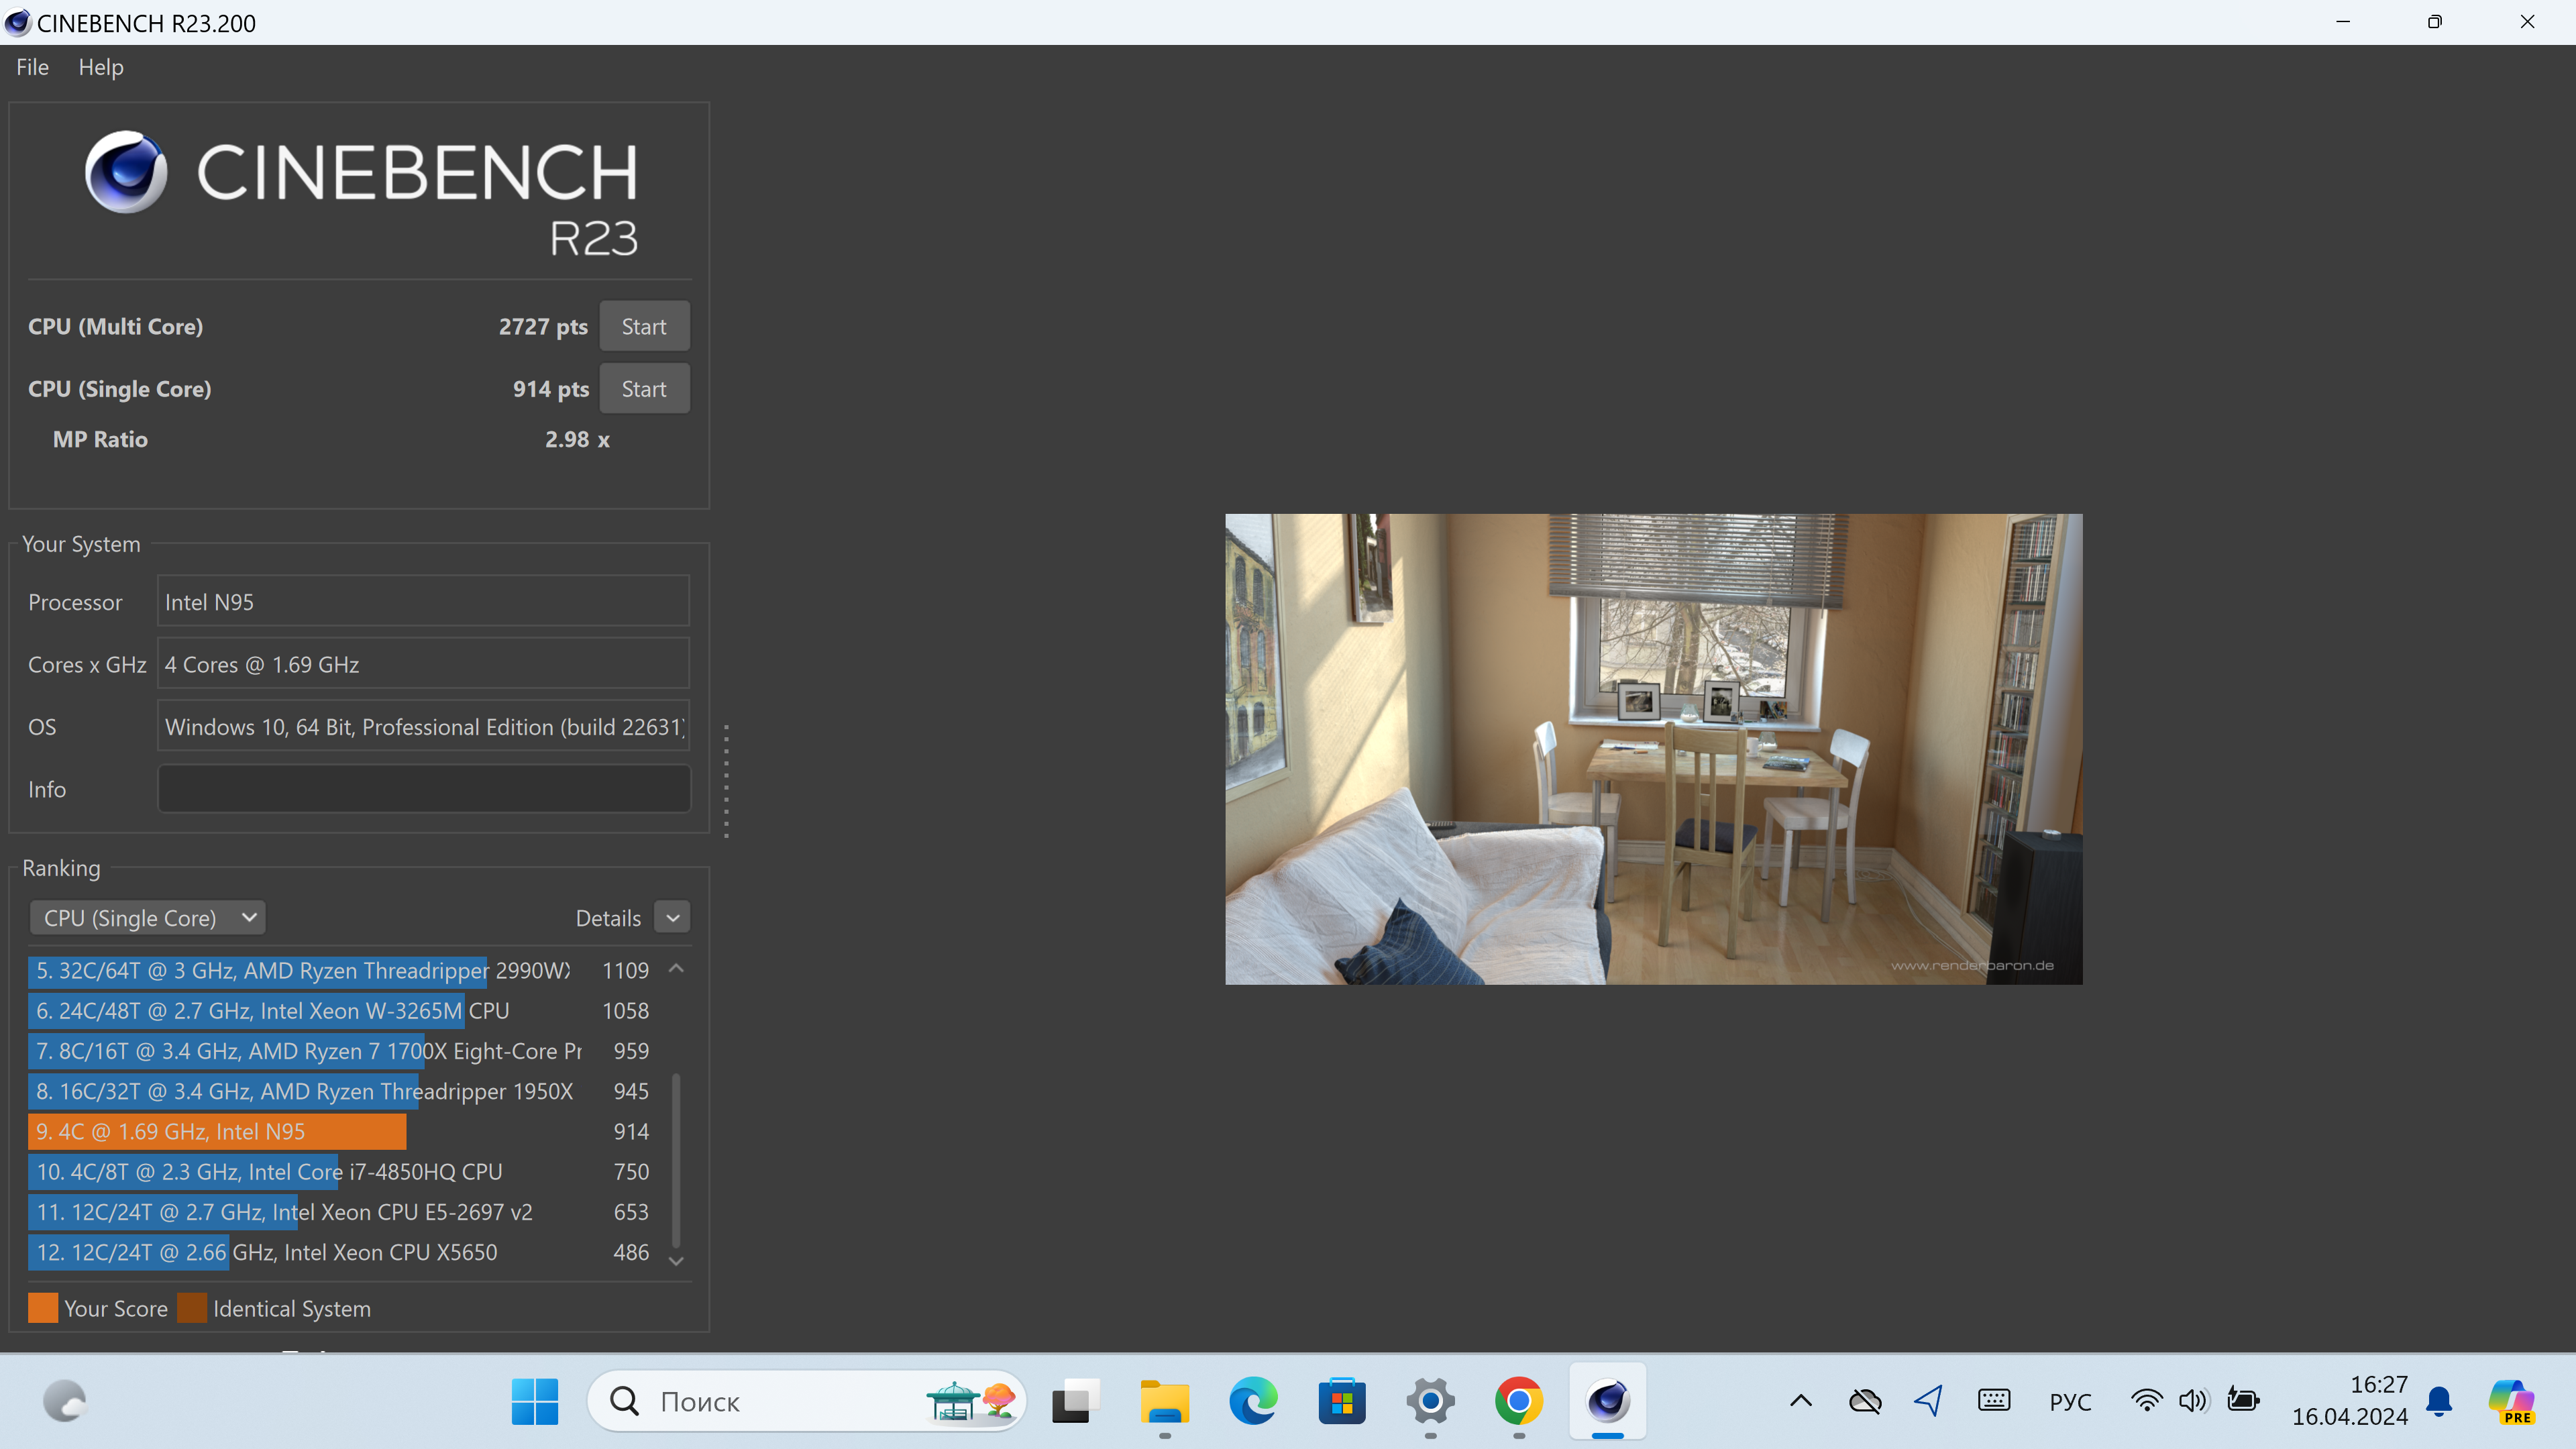Screen dimensions: 2576x1449
Task: Start the CPU Single Core test
Action: [643, 389]
